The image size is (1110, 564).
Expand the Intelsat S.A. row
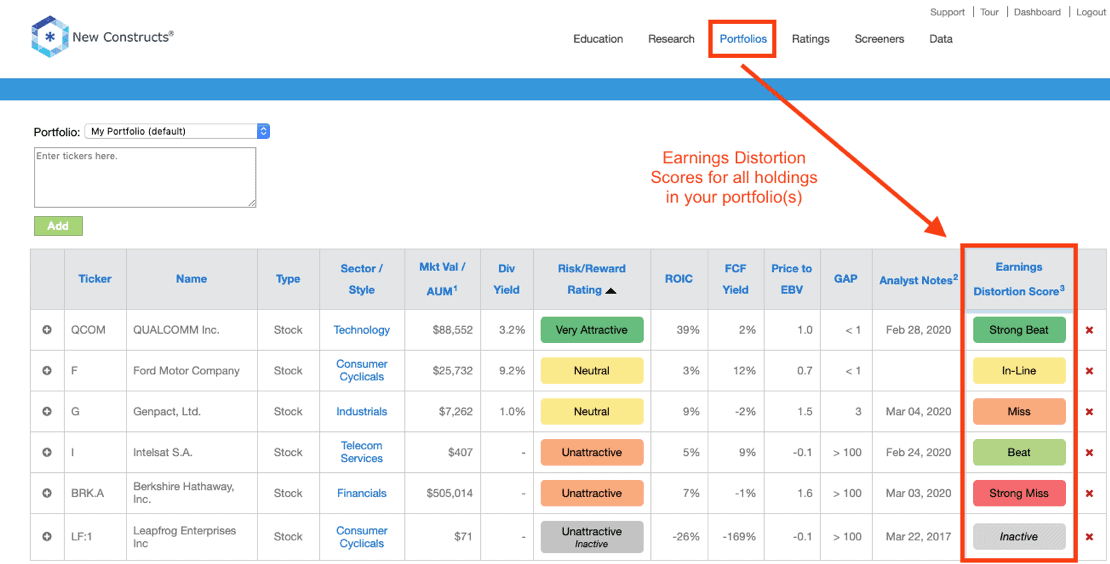click(x=47, y=452)
